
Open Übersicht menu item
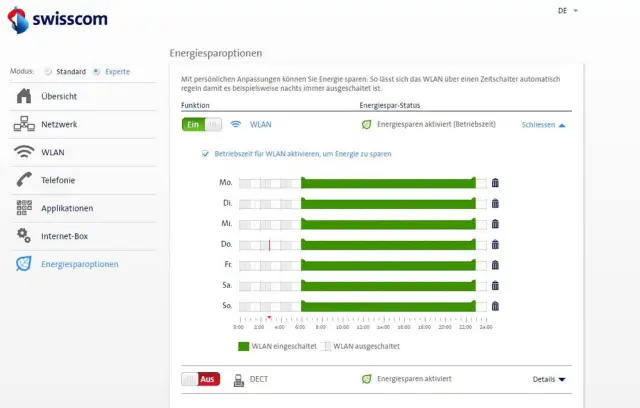83,96
